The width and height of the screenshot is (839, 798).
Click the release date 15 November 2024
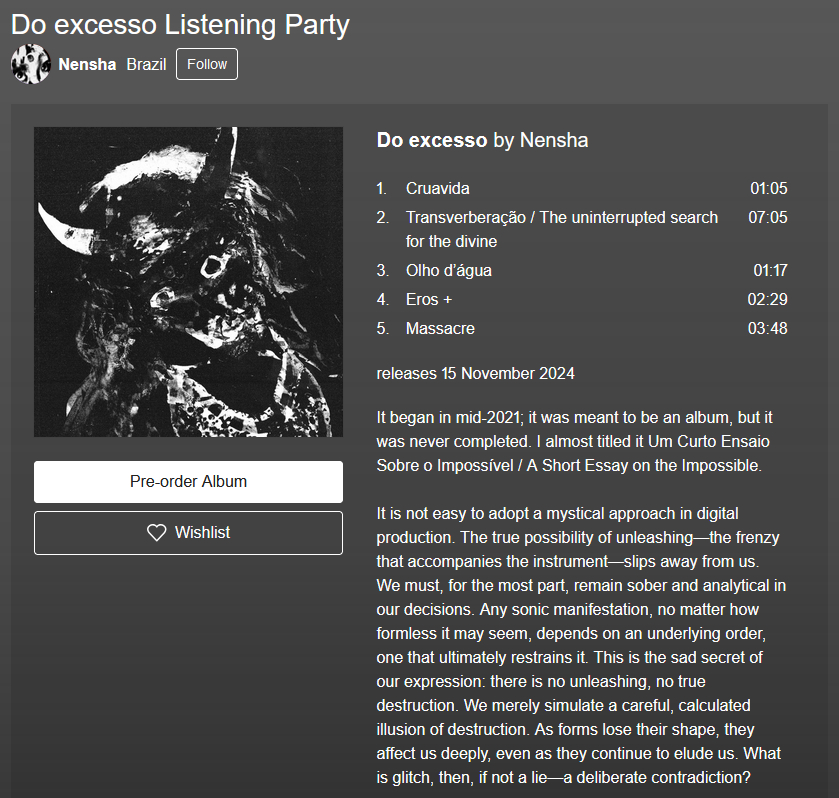point(508,373)
